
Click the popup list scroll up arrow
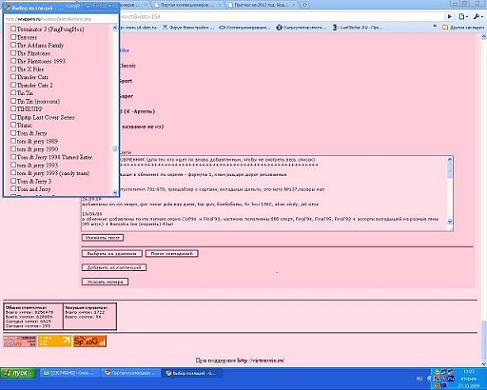click(x=115, y=28)
